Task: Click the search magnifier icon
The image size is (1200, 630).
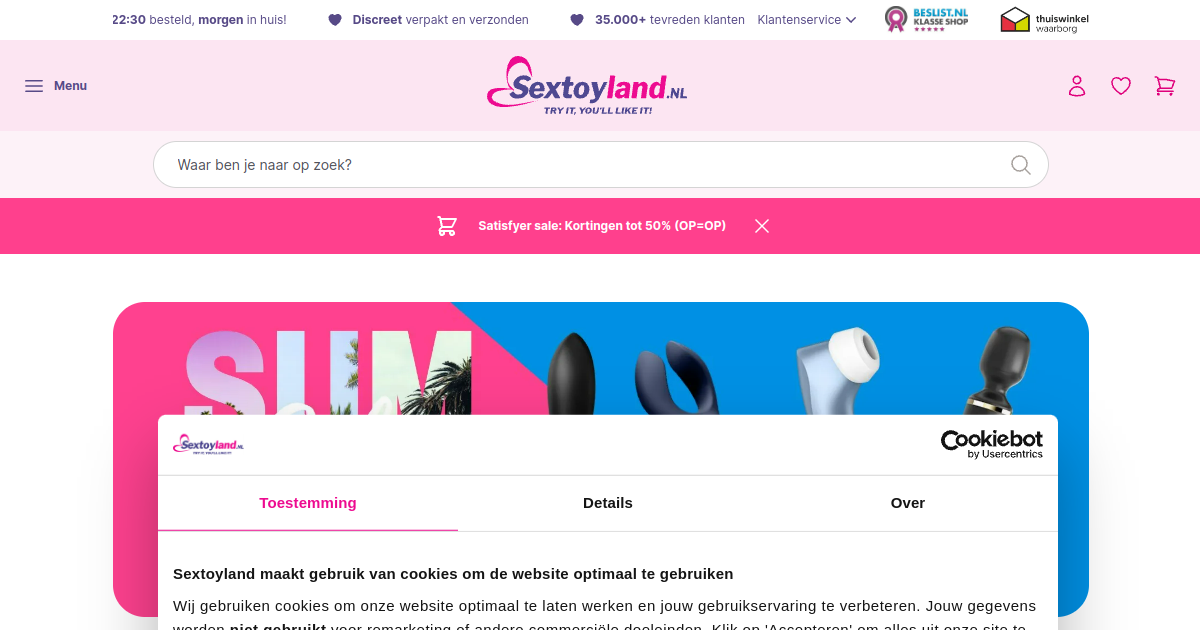Action: [x=1020, y=165]
